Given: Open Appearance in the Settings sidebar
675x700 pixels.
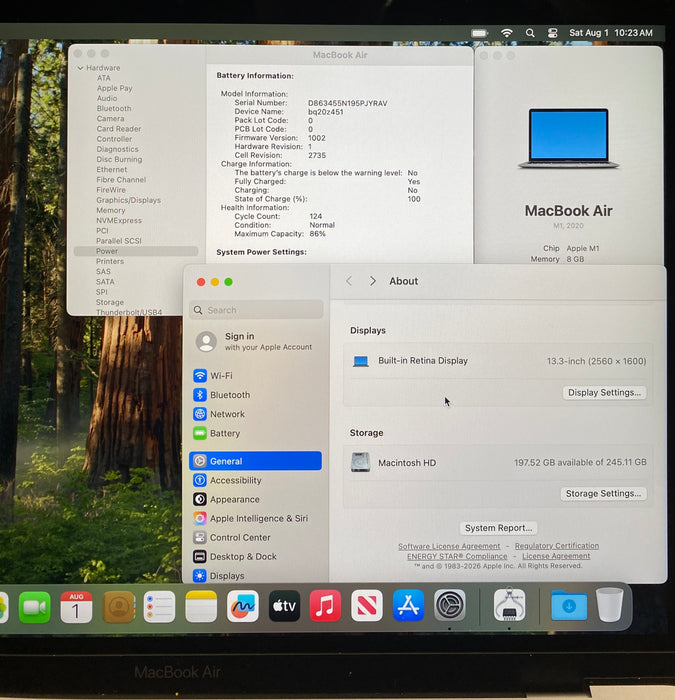Looking at the screenshot, I should (256, 499).
